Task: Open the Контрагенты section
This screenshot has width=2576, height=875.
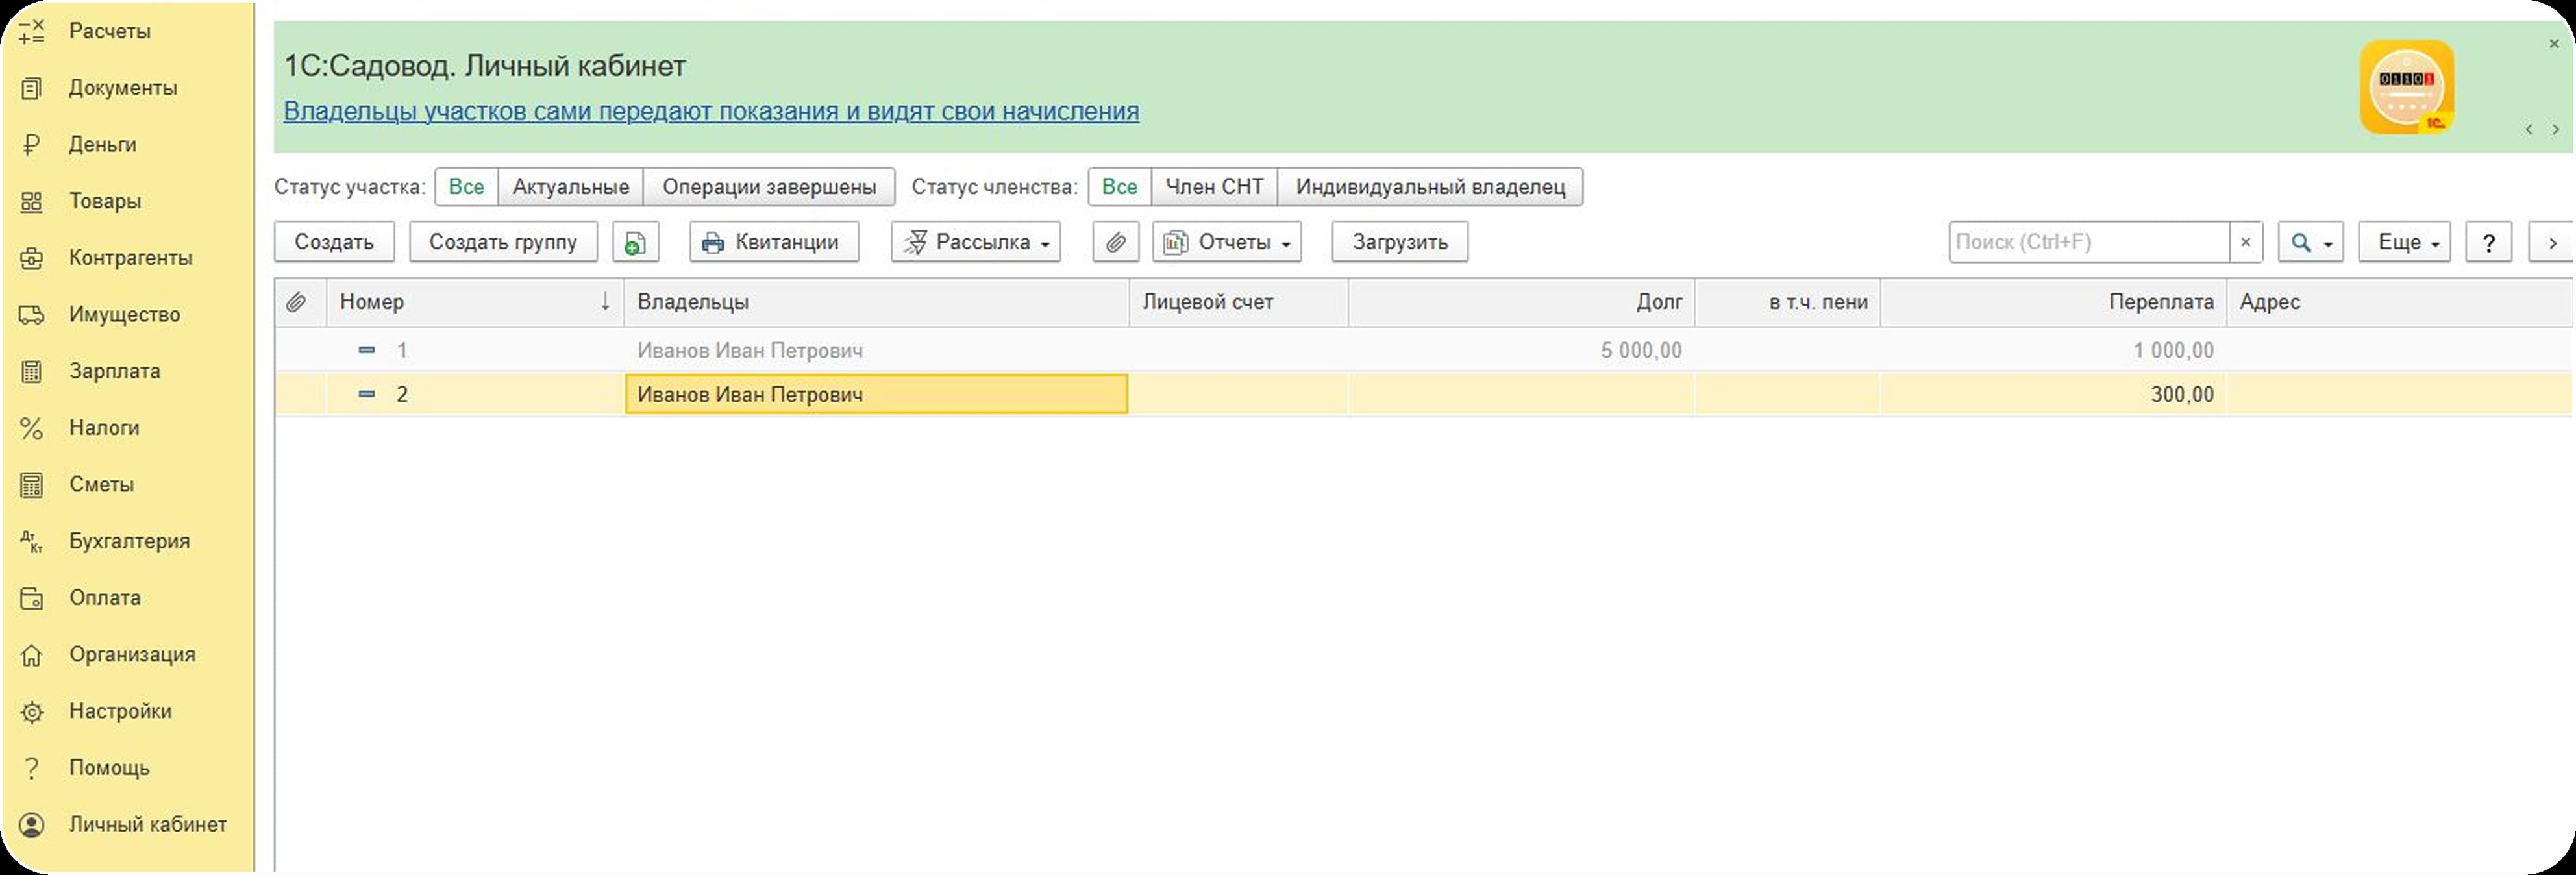Action: pos(131,258)
